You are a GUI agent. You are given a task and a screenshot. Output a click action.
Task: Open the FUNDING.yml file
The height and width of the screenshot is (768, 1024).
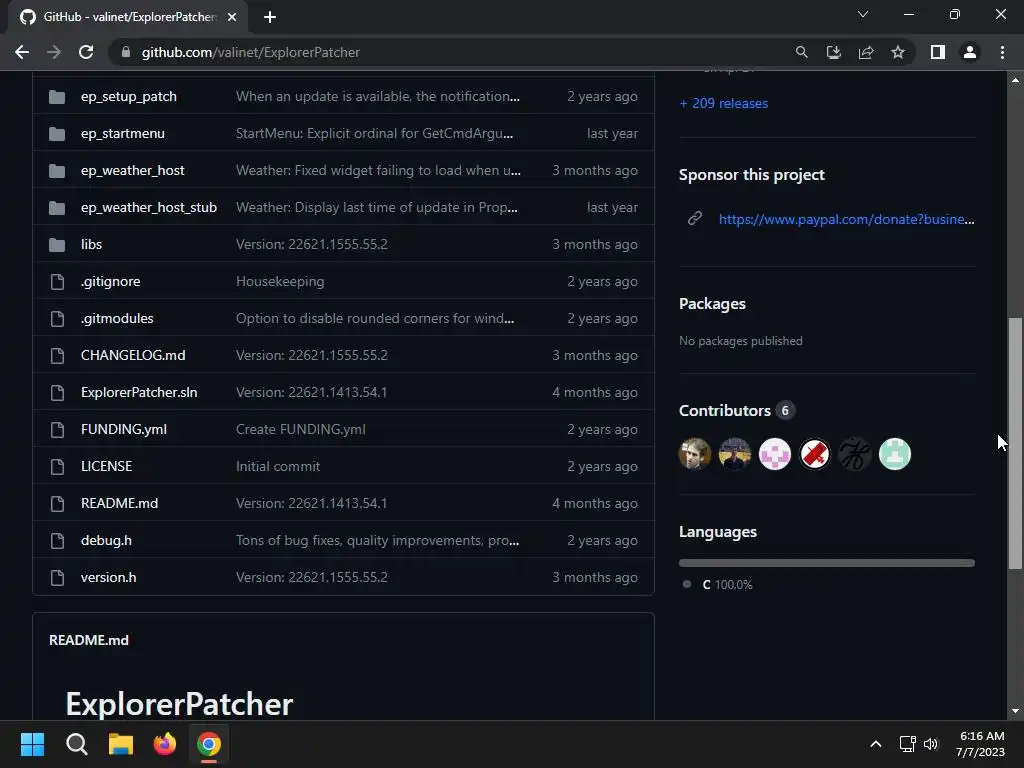click(x=124, y=429)
